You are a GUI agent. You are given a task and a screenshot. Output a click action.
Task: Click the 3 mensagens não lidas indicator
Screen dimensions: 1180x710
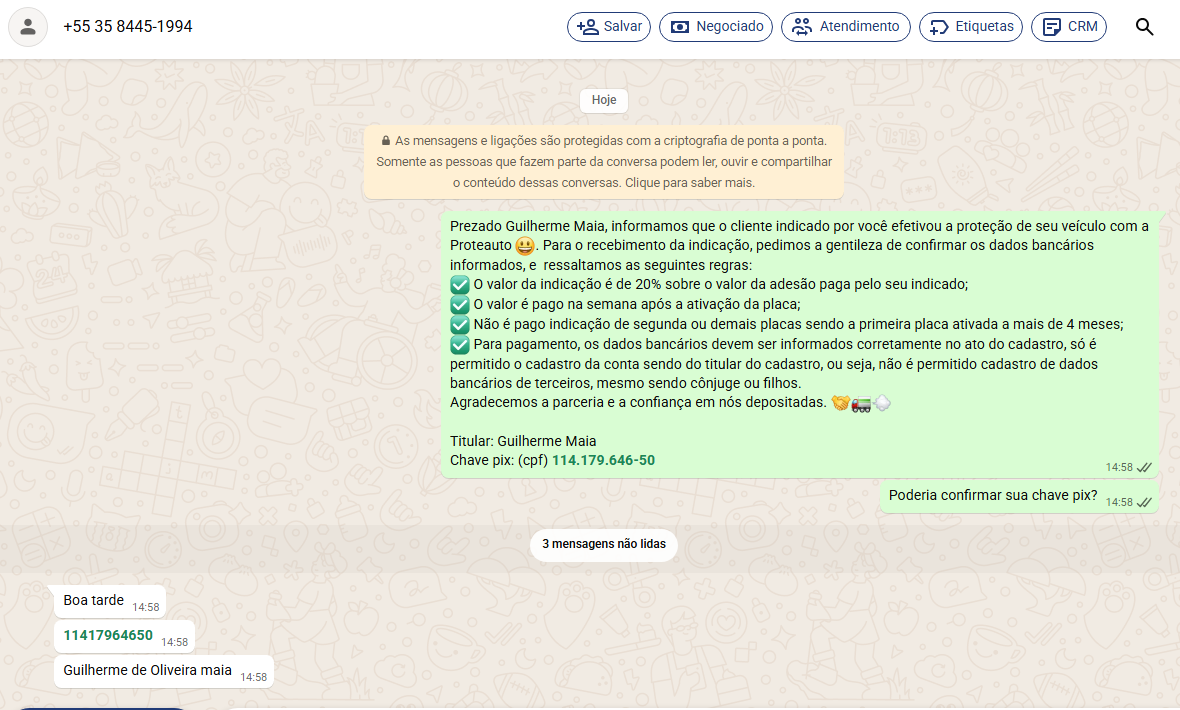pos(603,545)
